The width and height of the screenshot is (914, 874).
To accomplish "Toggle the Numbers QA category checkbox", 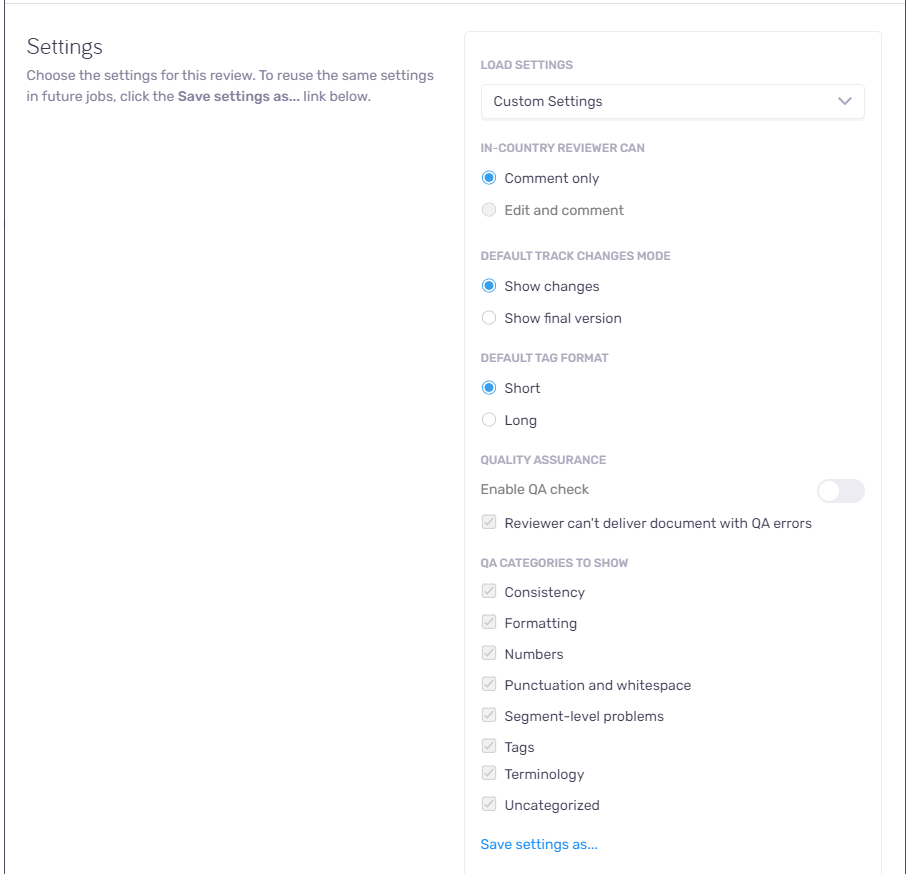I will (x=489, y=653).
